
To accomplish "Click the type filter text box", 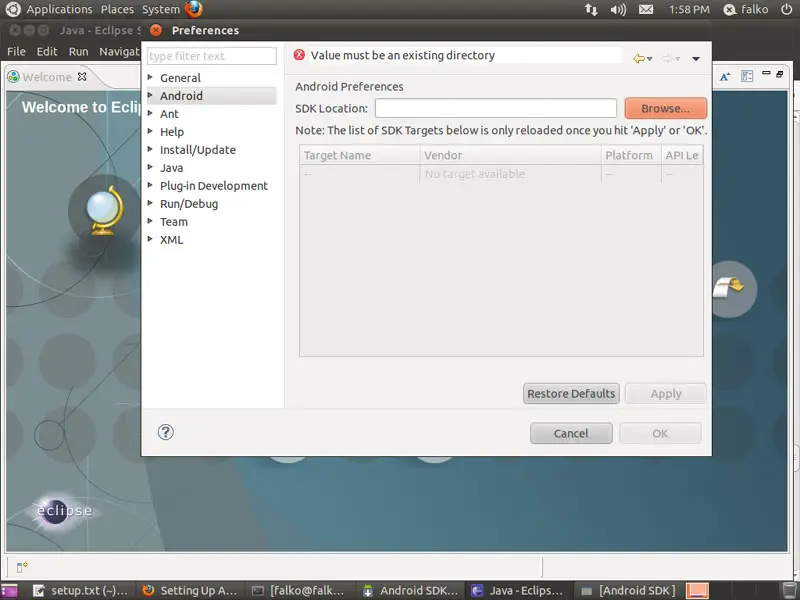I will pos(212,56).
